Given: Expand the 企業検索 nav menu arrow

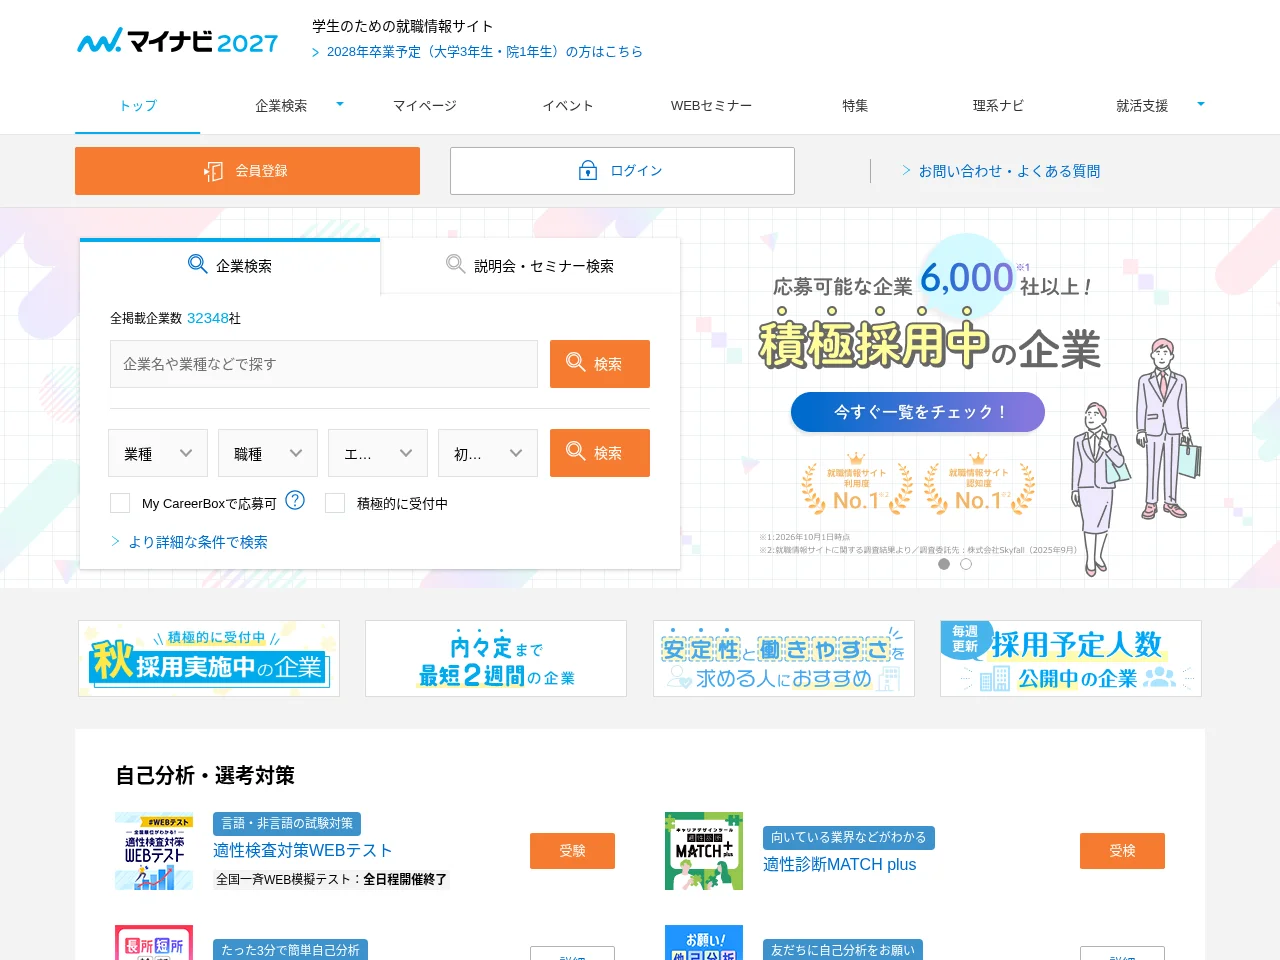Looking at the screenshot, I should [x=340, y=104].
